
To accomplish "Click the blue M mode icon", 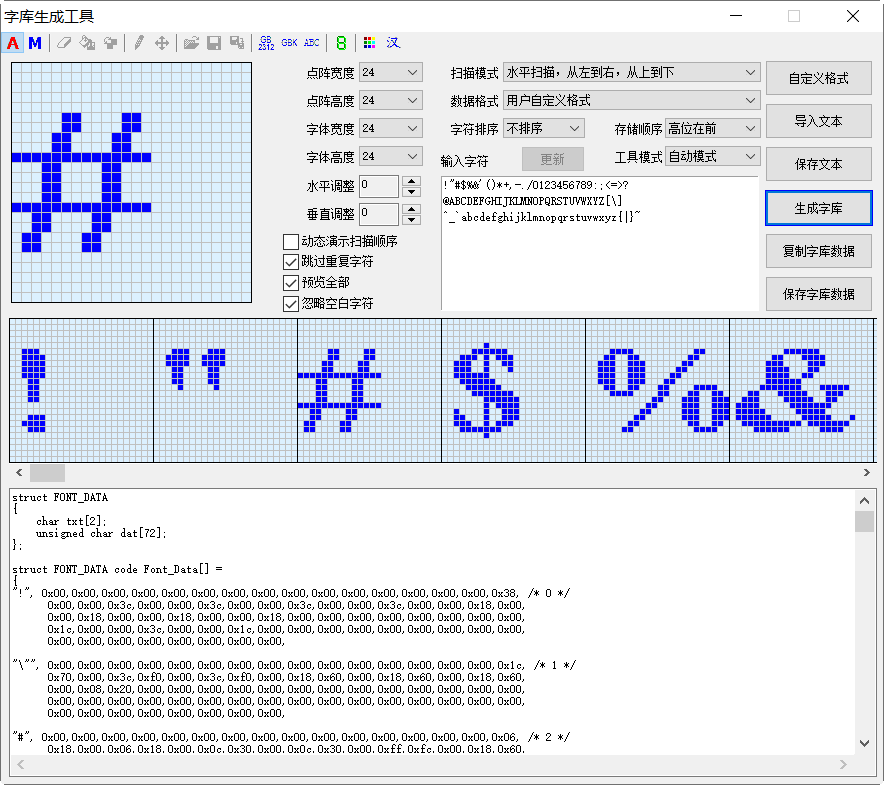I will click(x=35, y=43).
